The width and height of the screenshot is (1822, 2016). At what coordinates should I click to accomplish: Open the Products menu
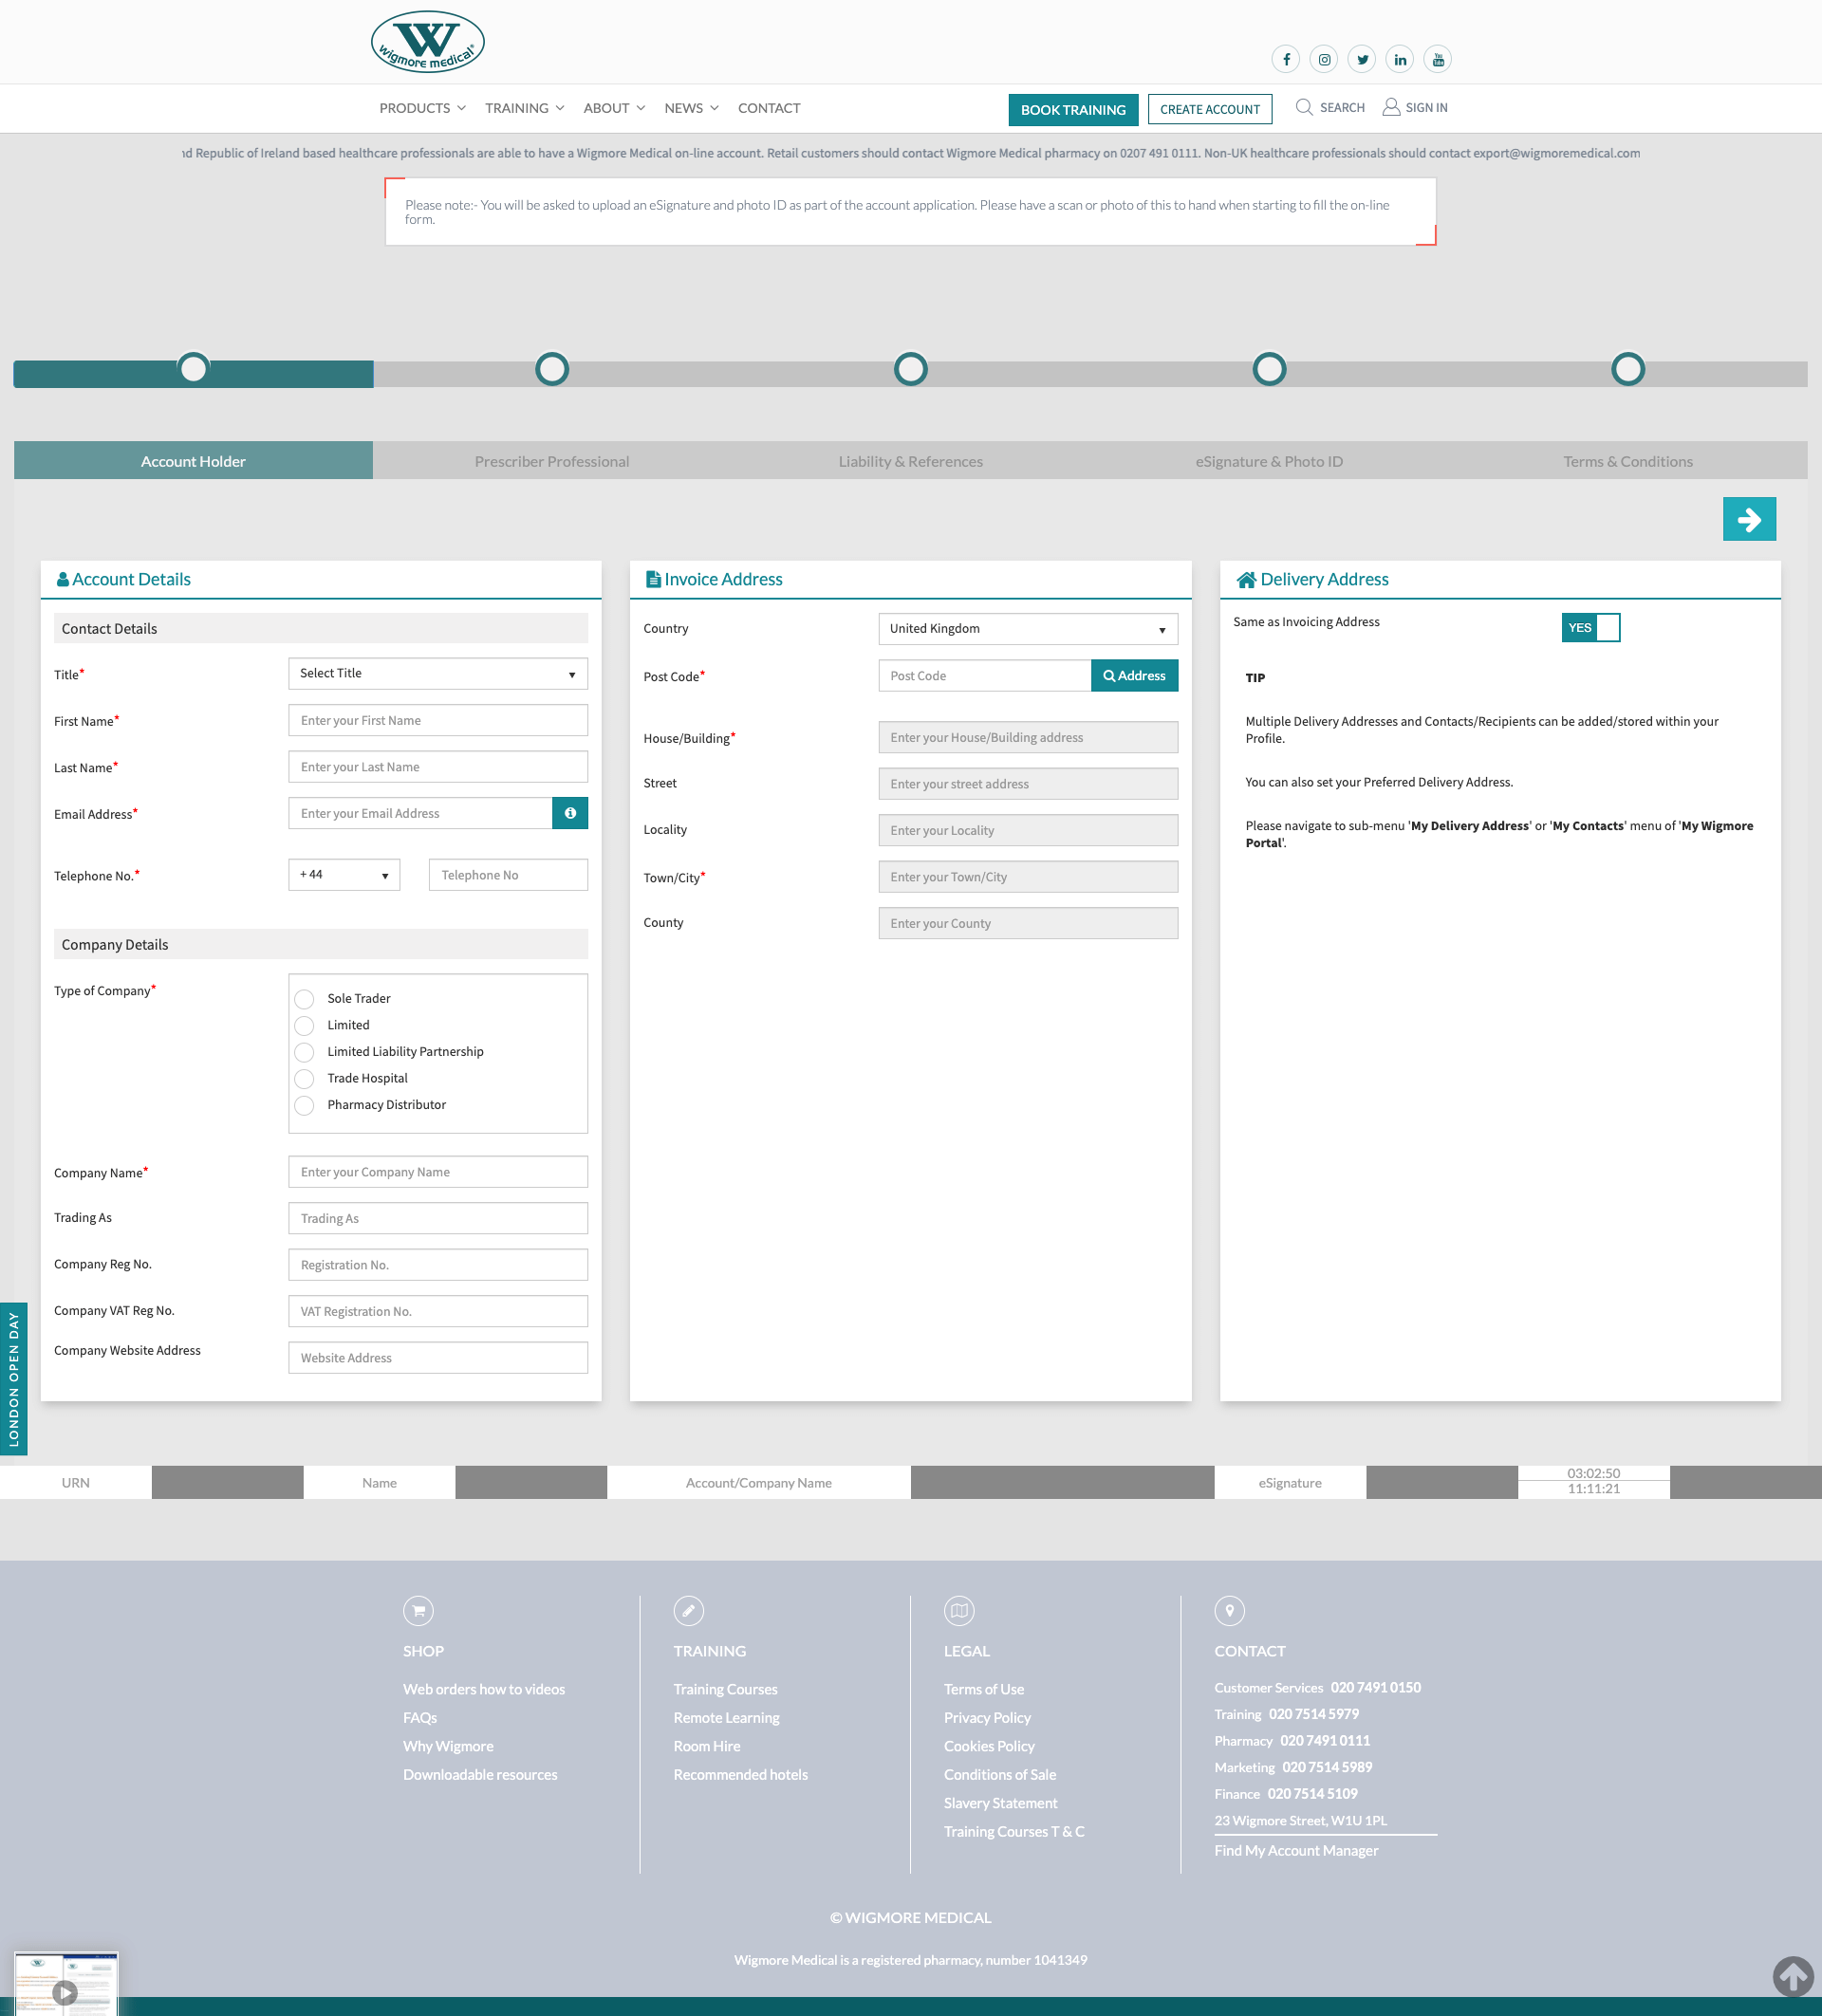tap(422, 108)
